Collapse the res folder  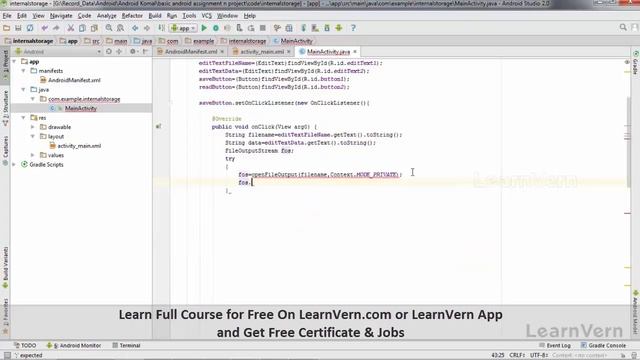coord(24,118)
